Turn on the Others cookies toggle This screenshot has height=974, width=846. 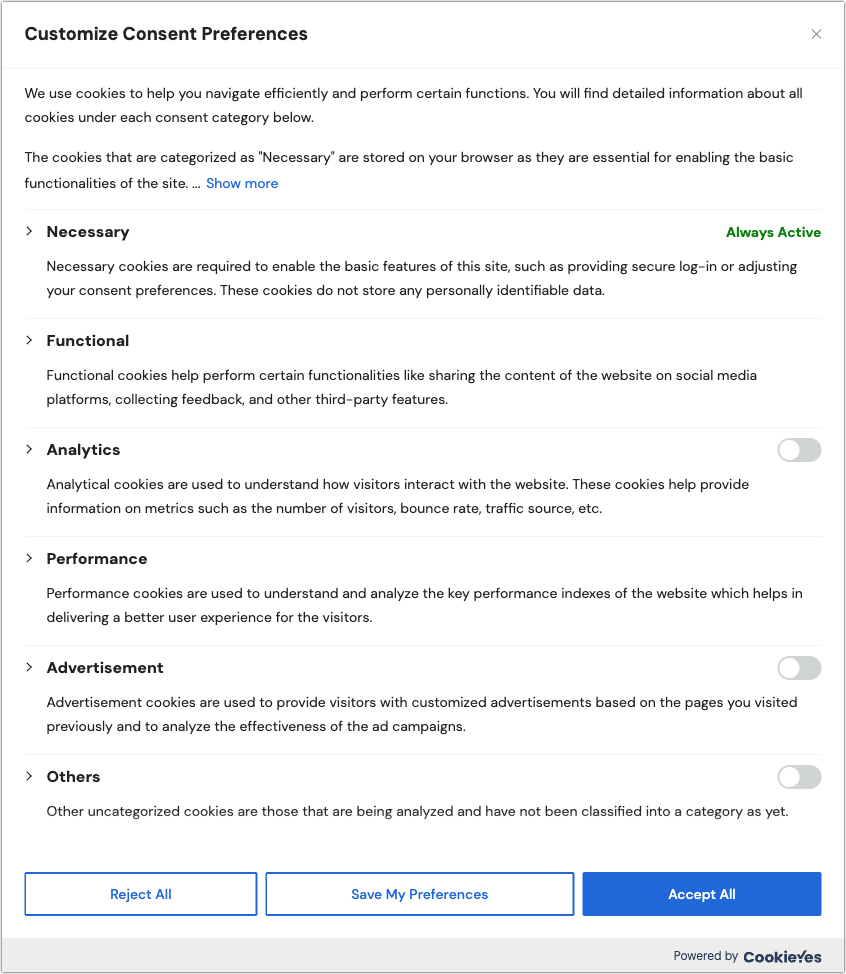(x=799, y=776)
